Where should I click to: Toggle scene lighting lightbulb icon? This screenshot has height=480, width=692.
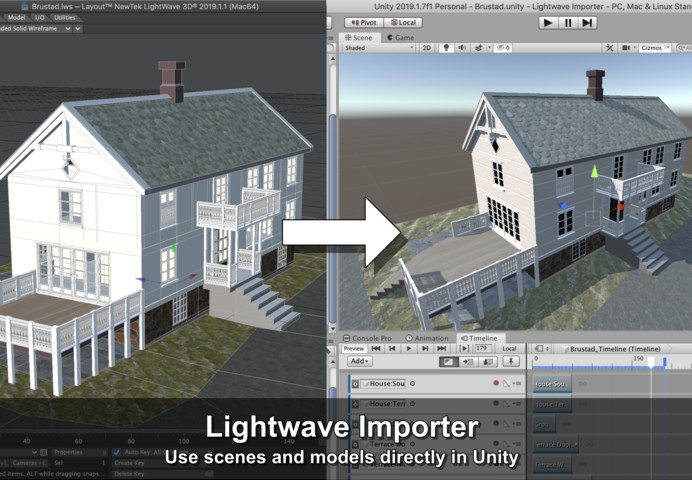coord(446,48)
